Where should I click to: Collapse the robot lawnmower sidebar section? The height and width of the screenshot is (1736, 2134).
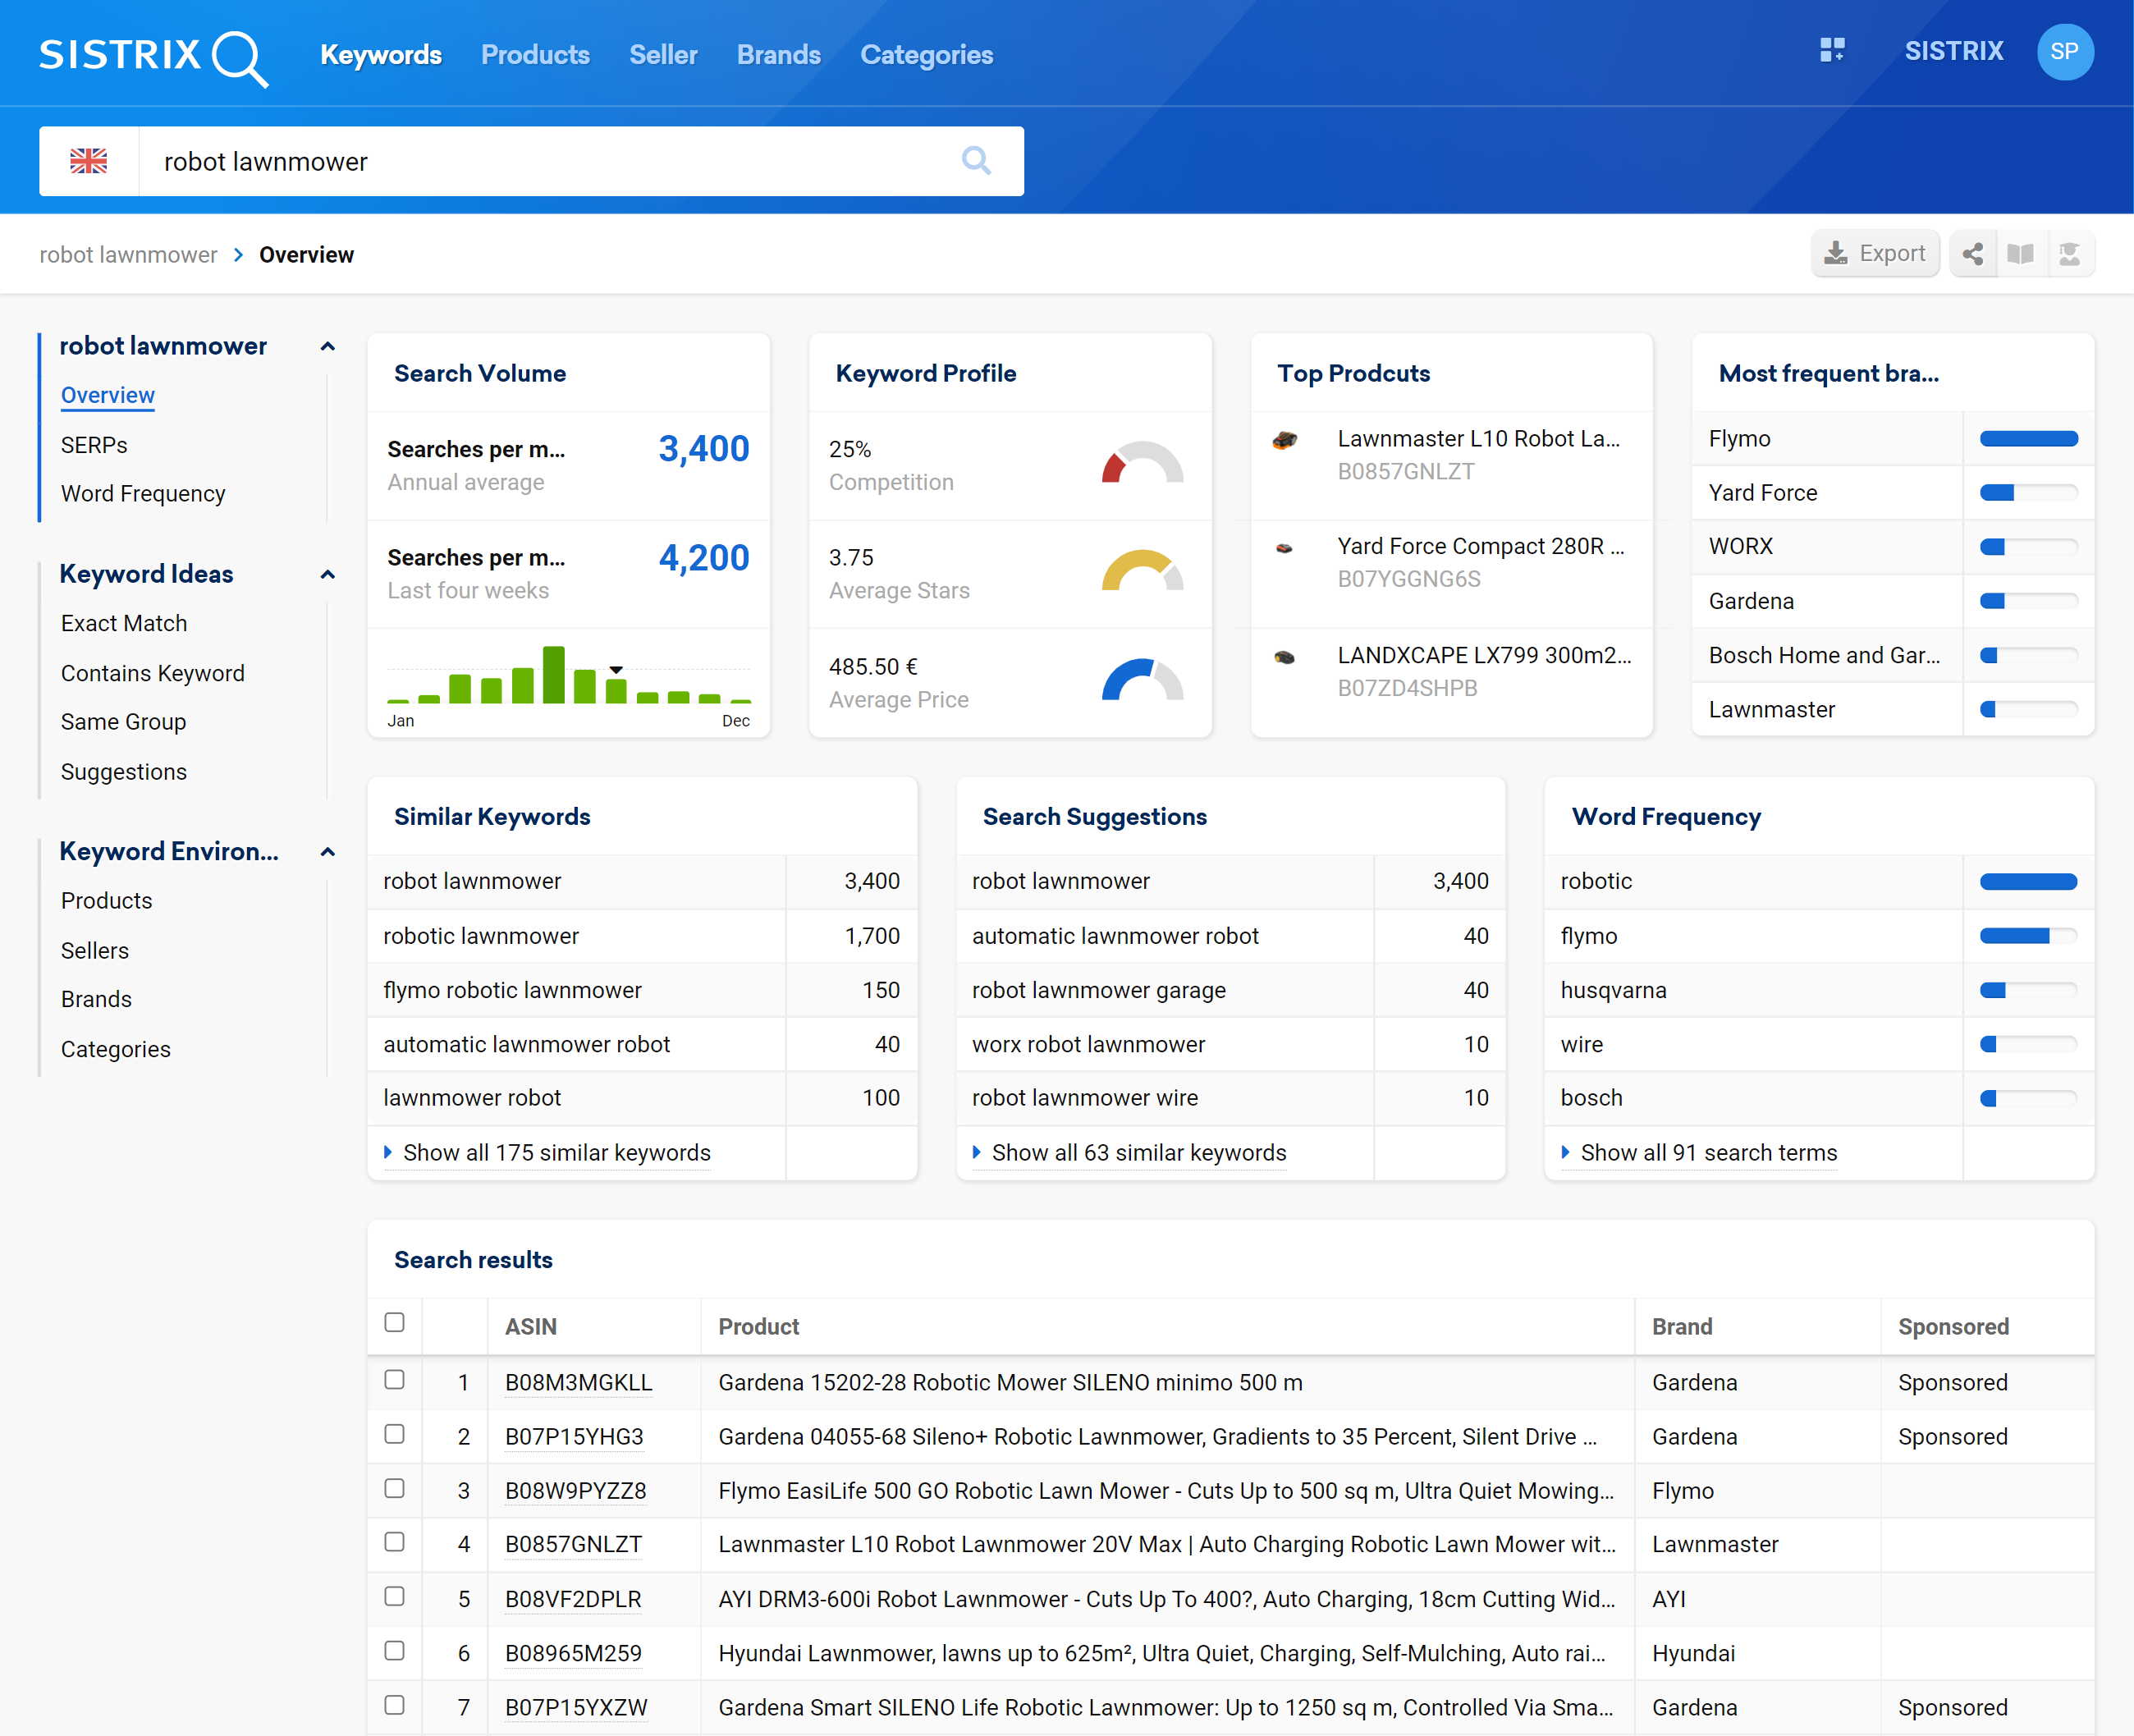327,347
